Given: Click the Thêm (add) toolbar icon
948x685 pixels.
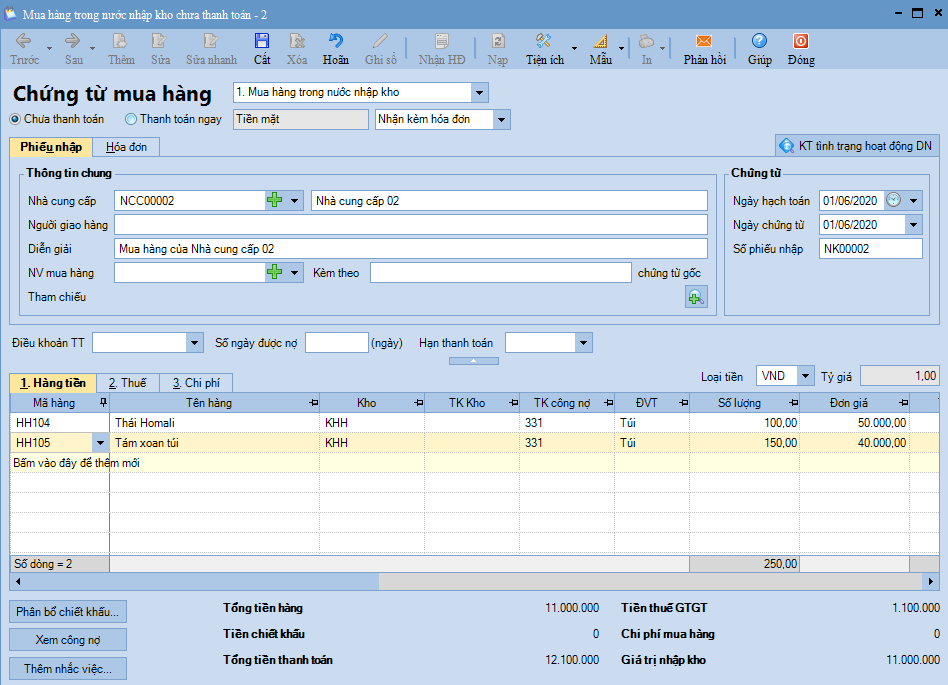Looking at the screenshot, I should pyautogui.click(x=120, y=41).
